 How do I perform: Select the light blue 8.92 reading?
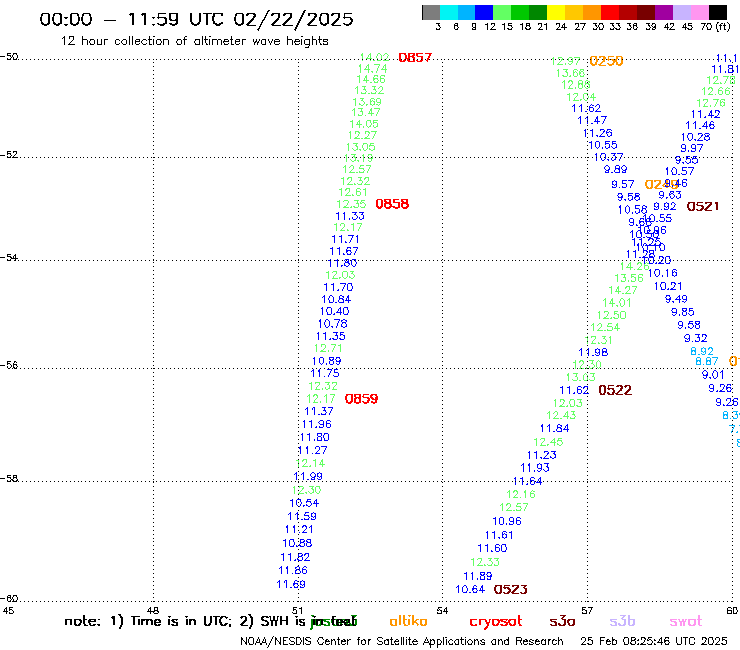point(702,351)
